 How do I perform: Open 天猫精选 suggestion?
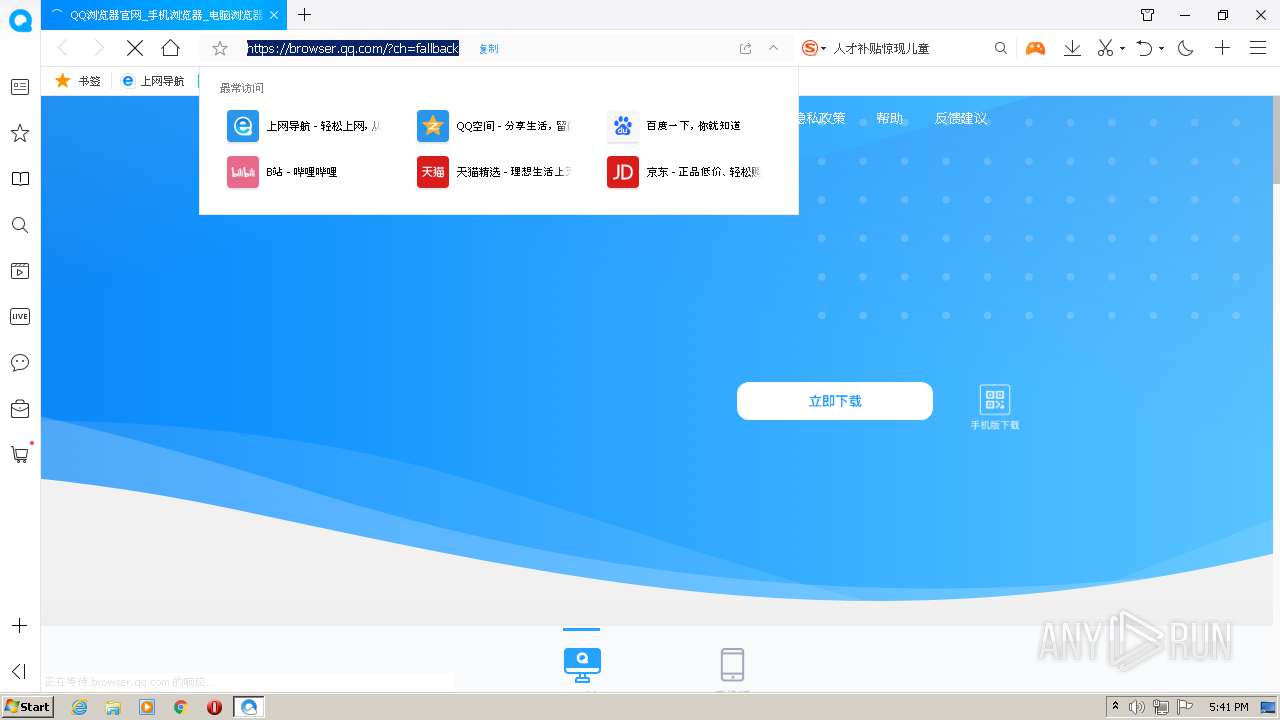(494, 172)
